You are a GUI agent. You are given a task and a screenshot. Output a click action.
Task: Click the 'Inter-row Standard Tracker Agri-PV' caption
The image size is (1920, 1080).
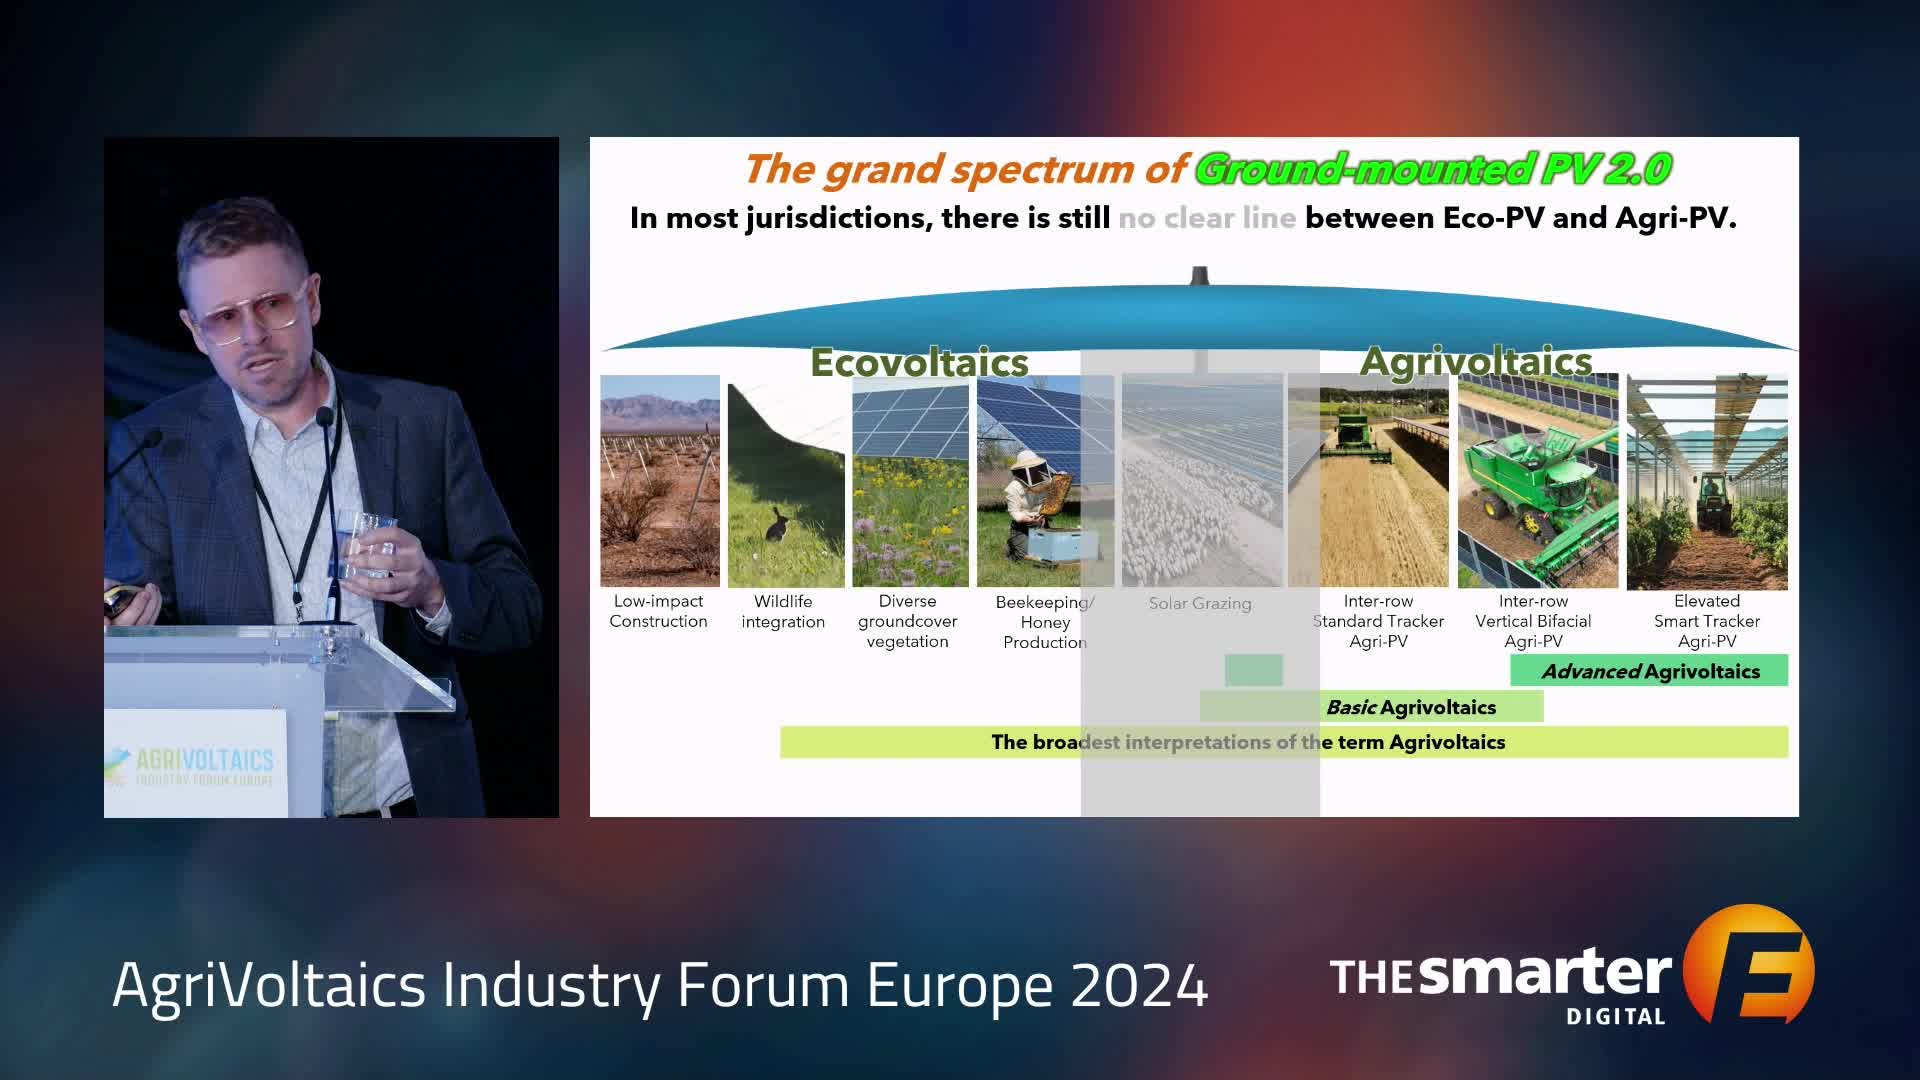pyautogui.click(x=1378, y=621)
